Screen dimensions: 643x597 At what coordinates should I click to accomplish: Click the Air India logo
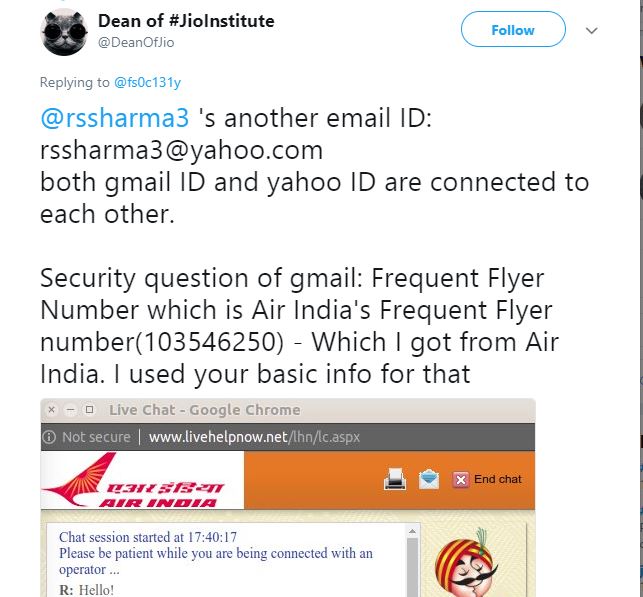point(134,480)
